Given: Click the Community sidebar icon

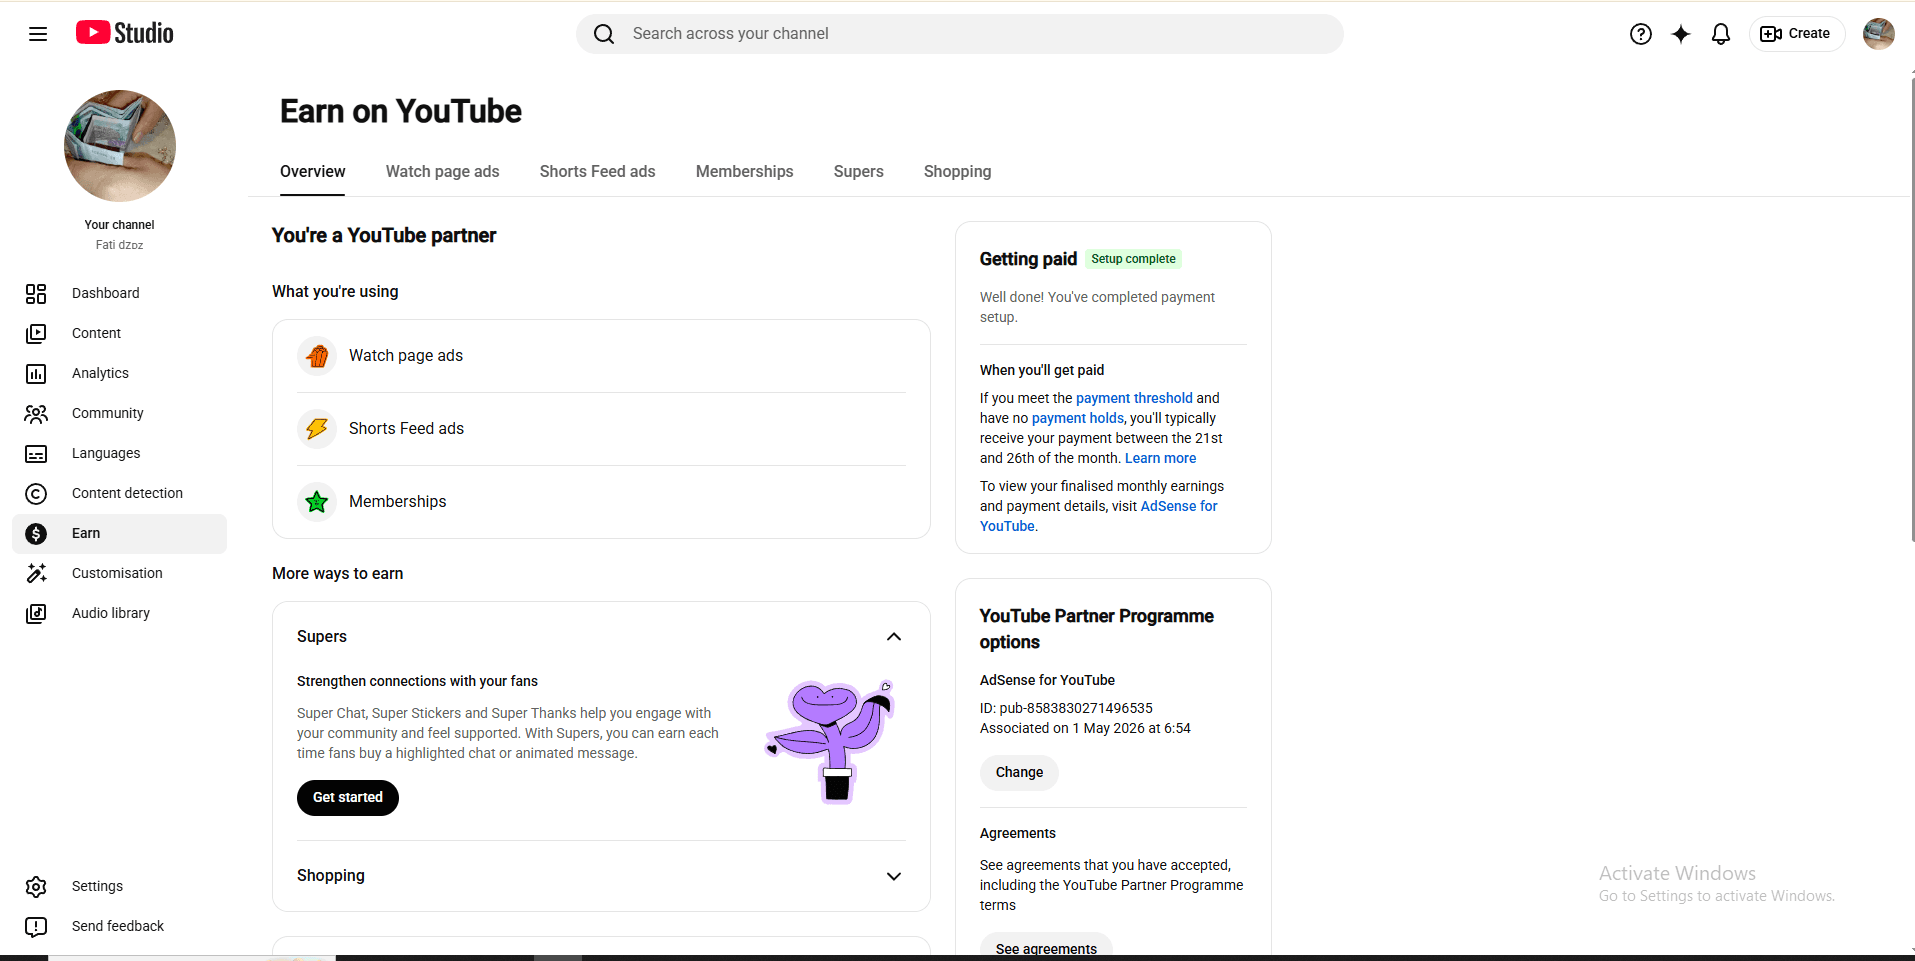Looking at the screenshot, I should 36,413.
